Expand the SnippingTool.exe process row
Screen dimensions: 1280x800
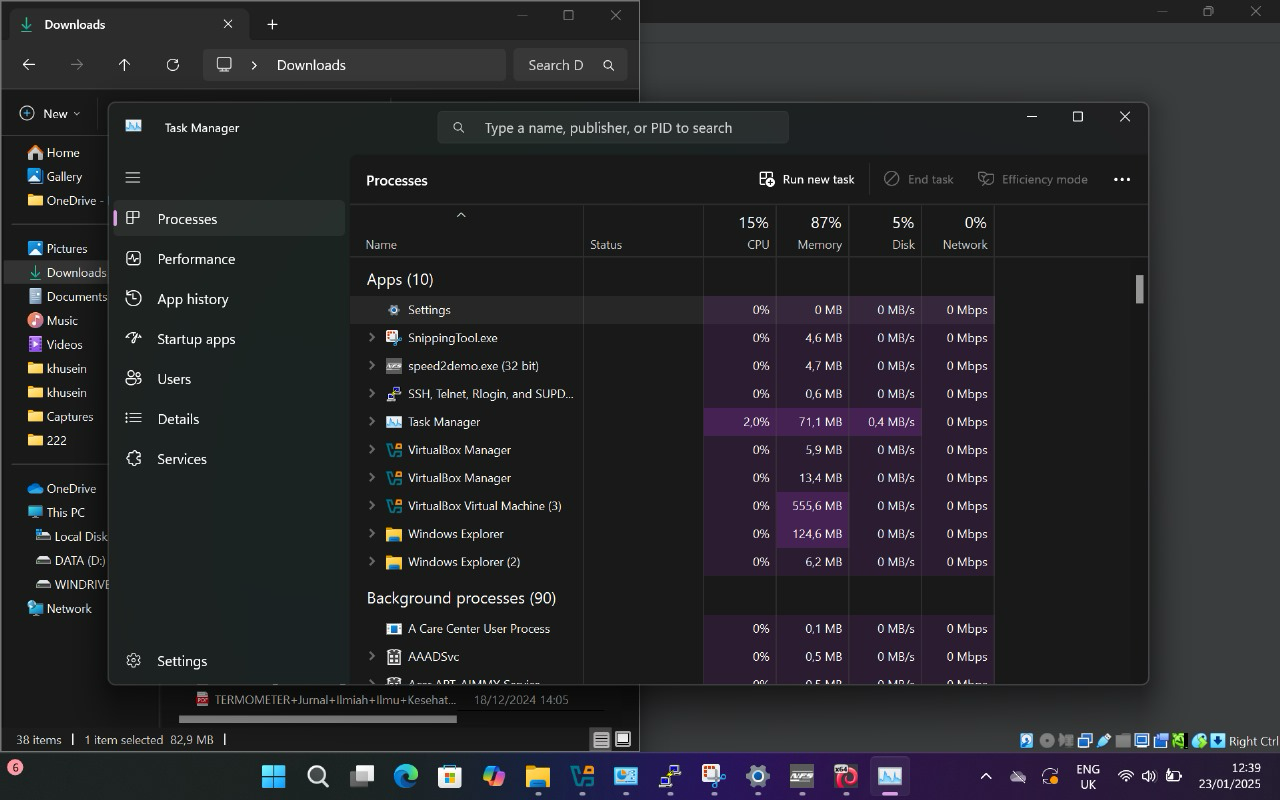click(x=372, y=338)
